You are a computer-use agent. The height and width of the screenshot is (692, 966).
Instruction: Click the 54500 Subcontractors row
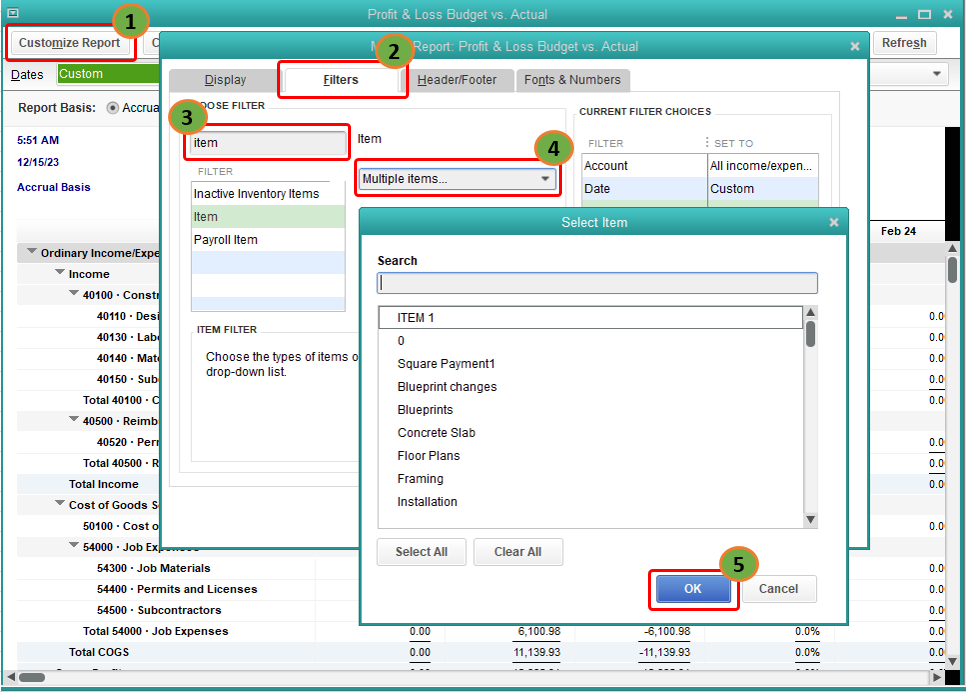[159, 610]
